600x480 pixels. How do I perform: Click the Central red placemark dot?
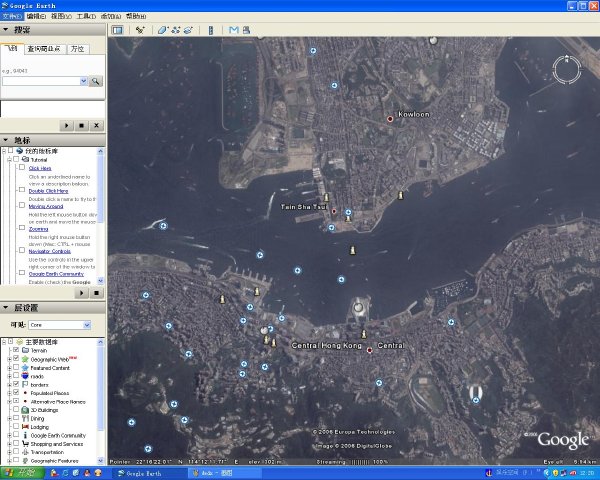[369, 350]
